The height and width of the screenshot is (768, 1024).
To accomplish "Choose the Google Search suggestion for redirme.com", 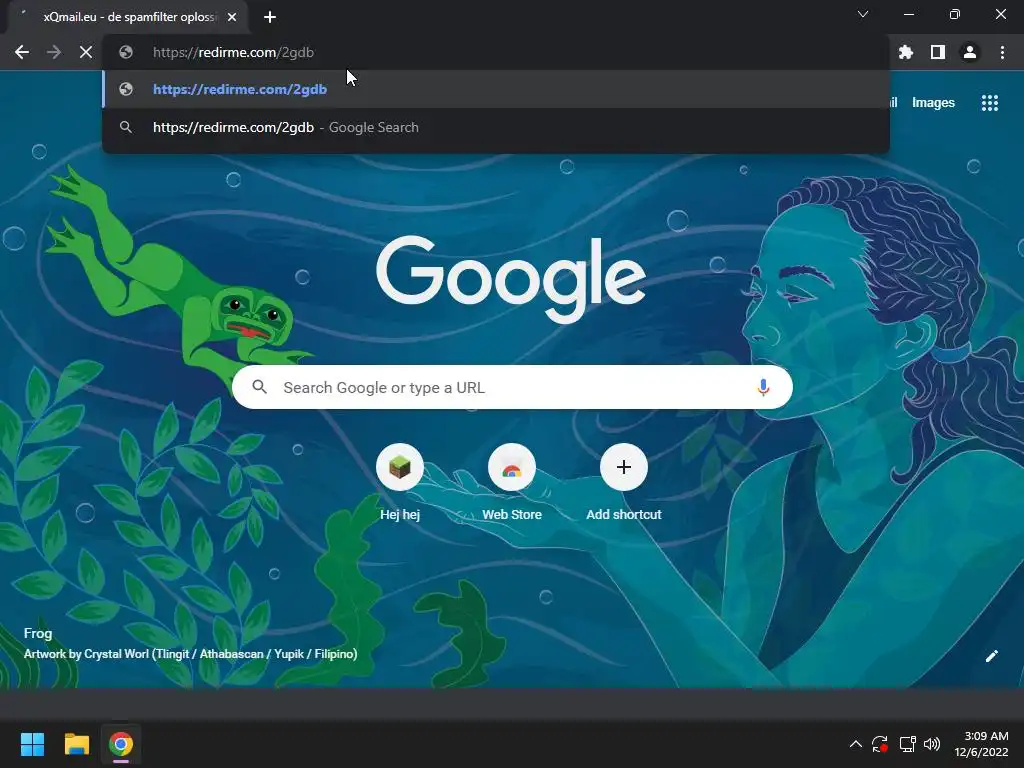I will (x=496, y=127).
